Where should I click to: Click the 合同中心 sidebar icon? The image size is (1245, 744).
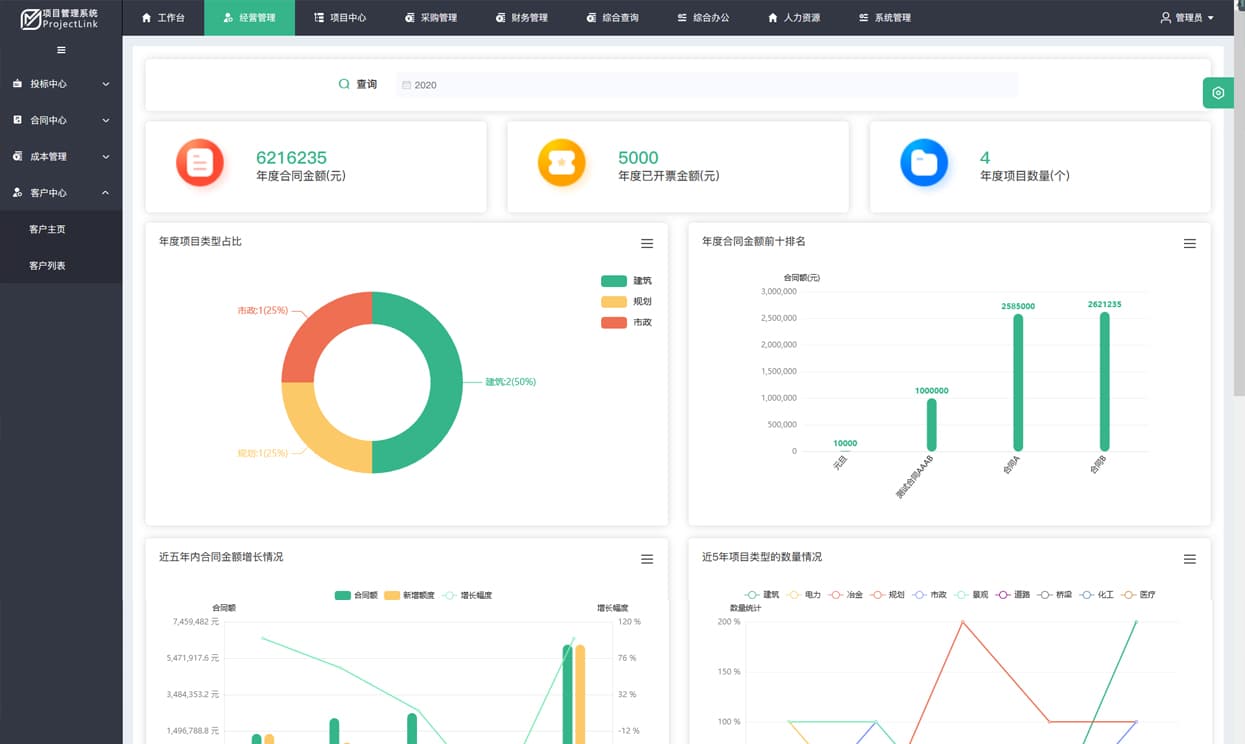(x=17, y=120)
